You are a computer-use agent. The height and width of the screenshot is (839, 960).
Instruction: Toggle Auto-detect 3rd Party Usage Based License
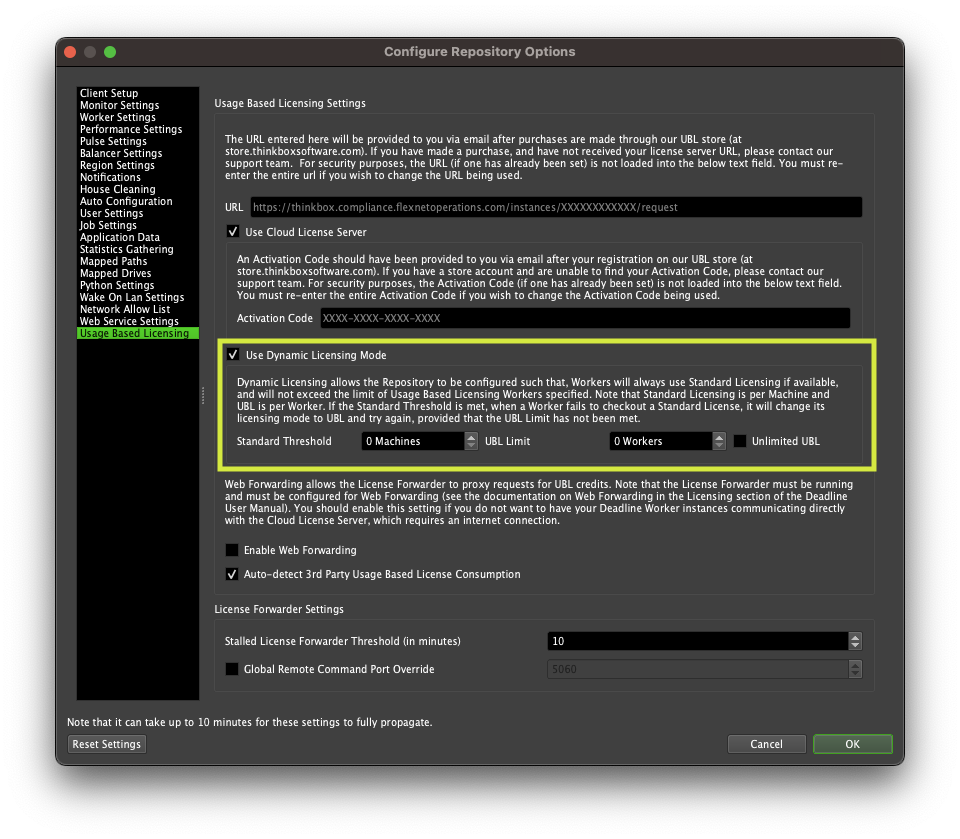click(x=231, y=574)
